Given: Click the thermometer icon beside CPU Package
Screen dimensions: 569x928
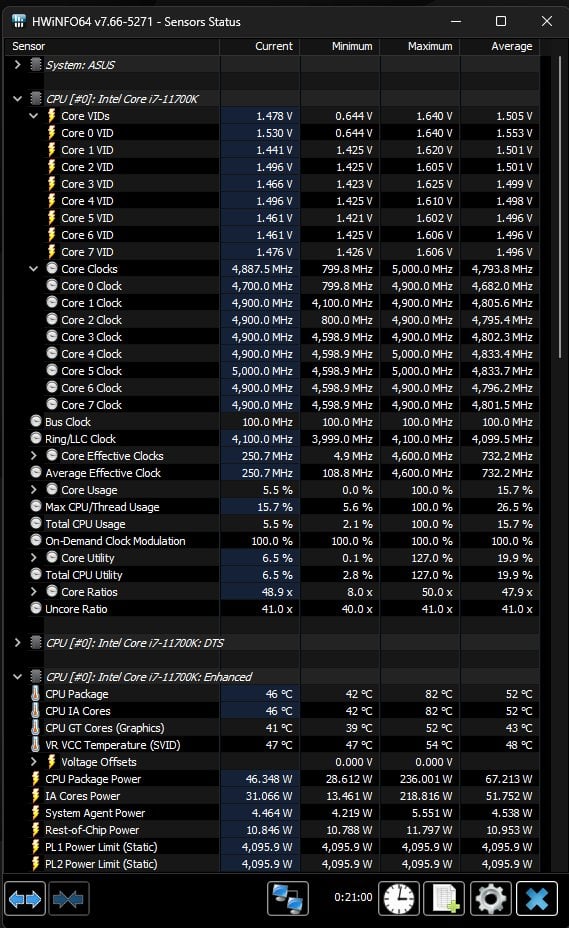Looking at the screenshot, I should pyautogui.click(x=36, y=693).
